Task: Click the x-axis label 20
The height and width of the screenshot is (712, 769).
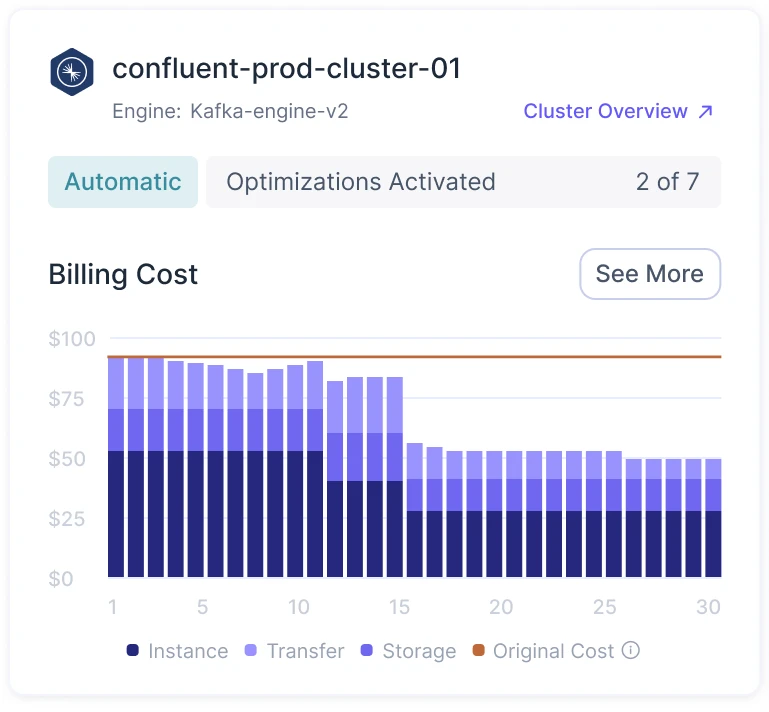Action: pos(501,607)
